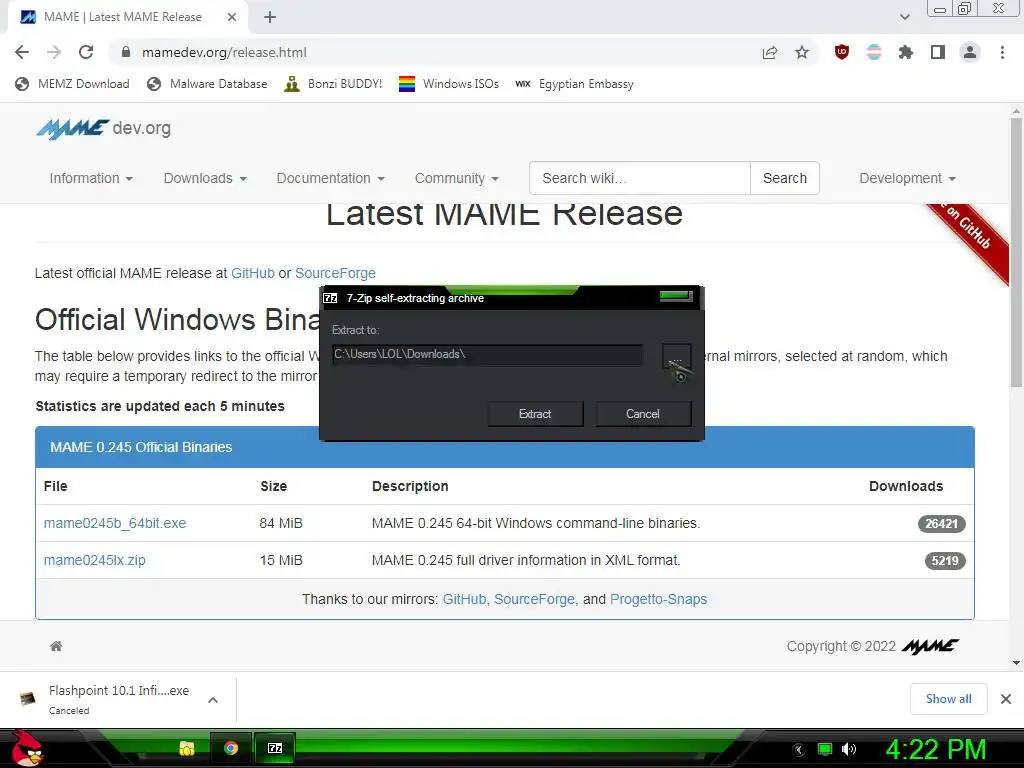1024x768 pixels.
Task: Switch to 7-Zip taskbar button
Action: point(275,748)
